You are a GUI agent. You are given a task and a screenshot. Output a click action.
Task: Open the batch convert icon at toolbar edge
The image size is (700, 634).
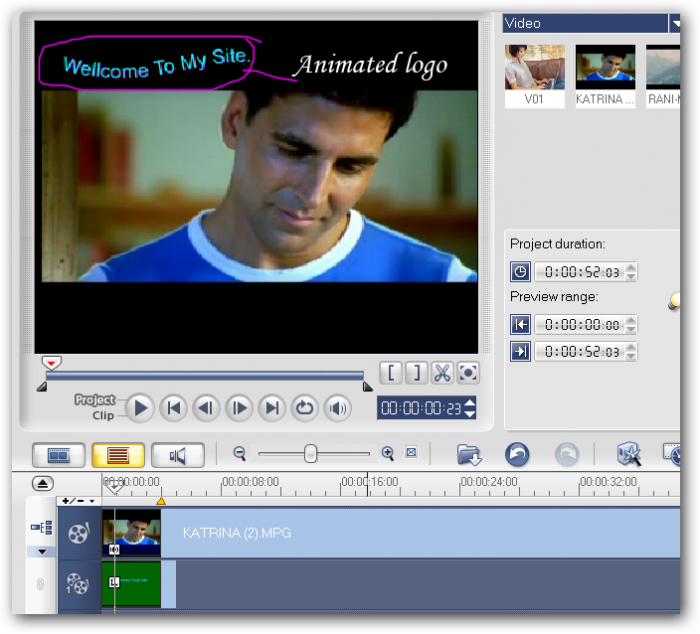tap(672, 454)
